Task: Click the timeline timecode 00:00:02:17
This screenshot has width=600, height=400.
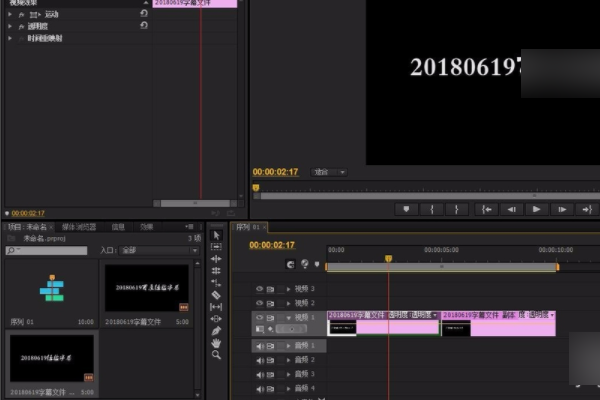Action: (272, 245)
